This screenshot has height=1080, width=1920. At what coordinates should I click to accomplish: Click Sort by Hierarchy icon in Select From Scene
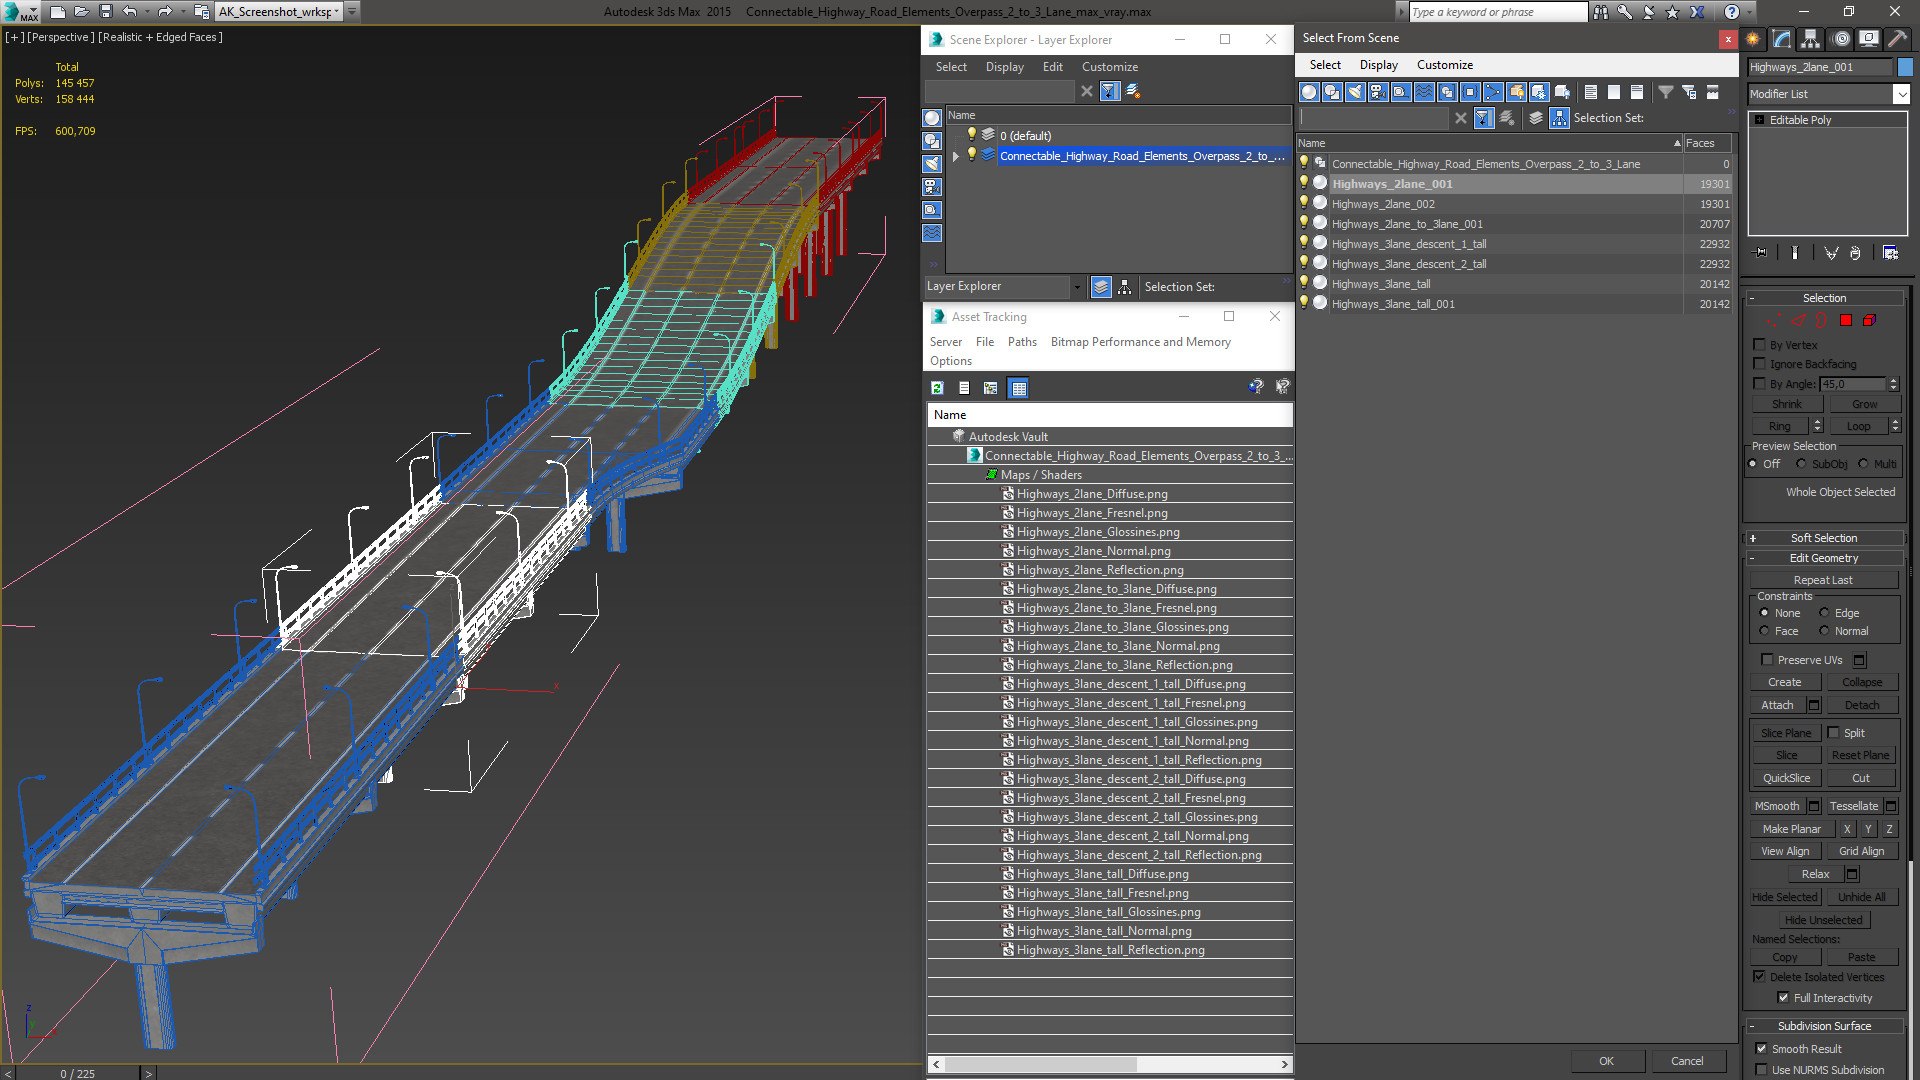click(1560, 118)
